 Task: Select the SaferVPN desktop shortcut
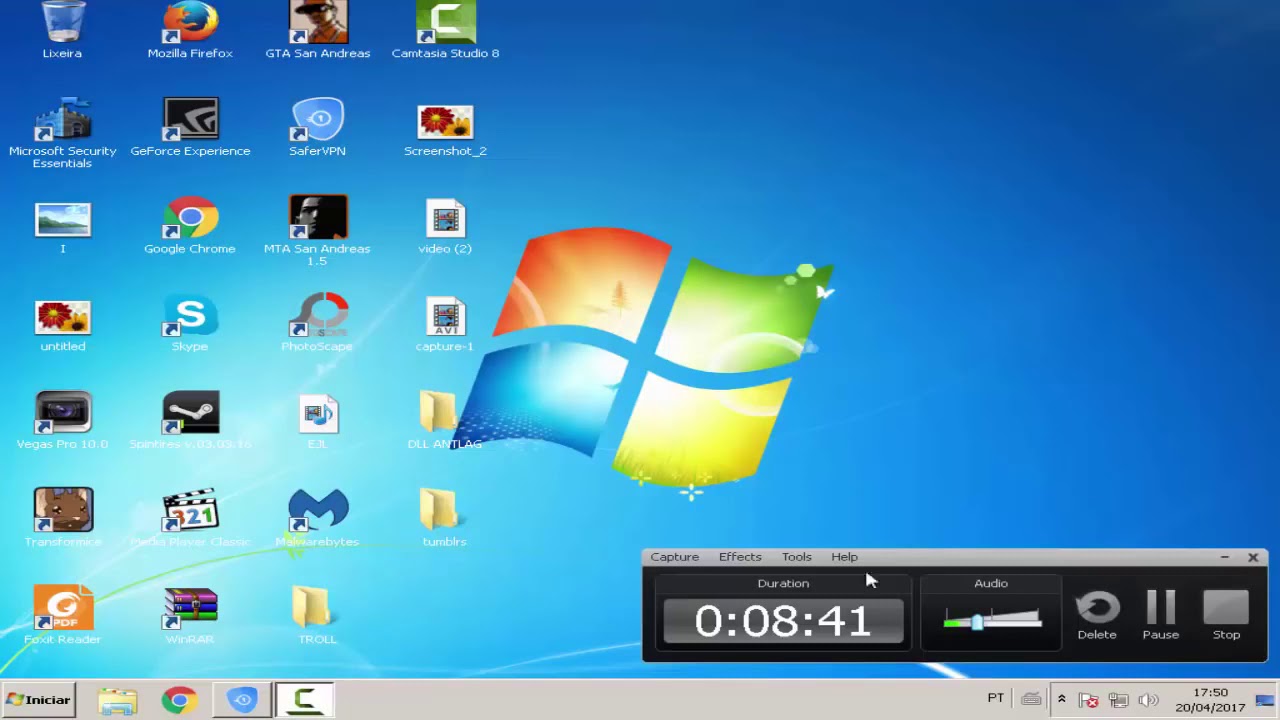tap(318, 128)
